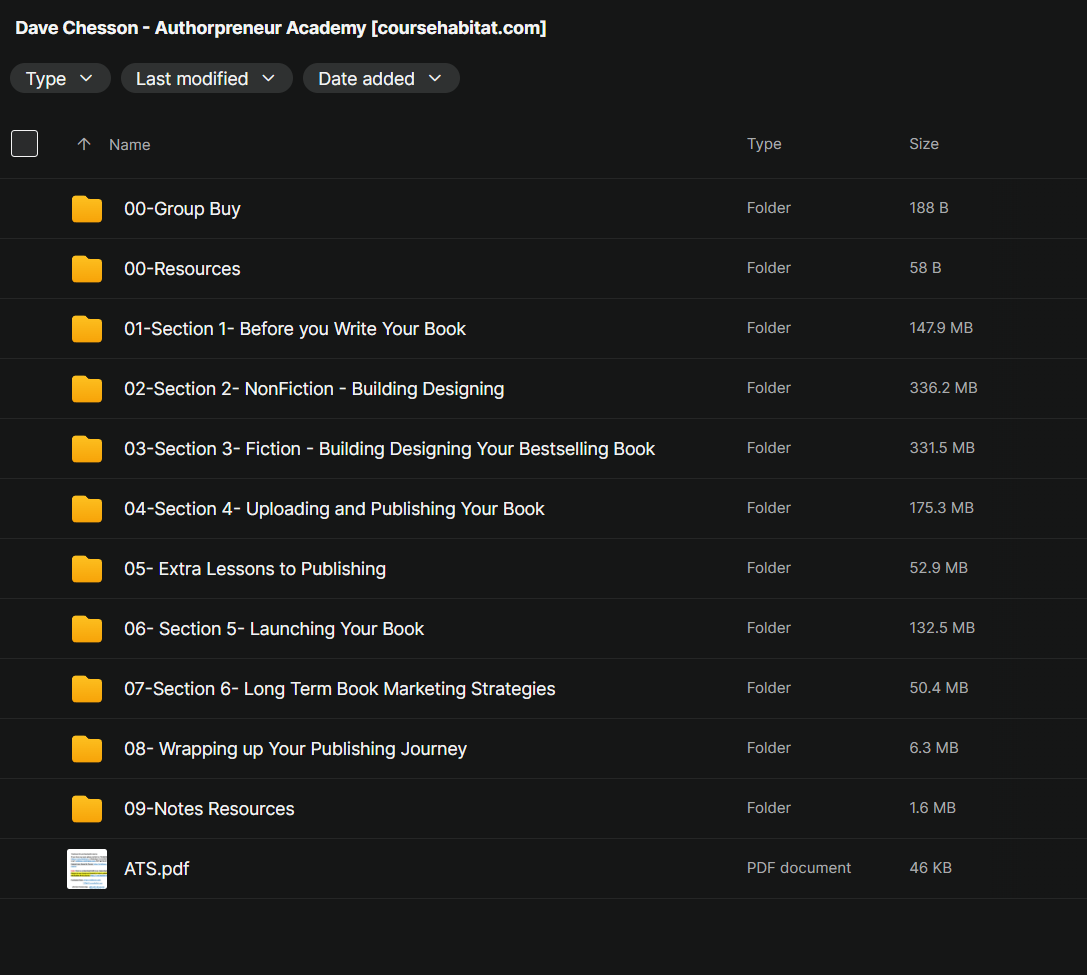The height and width of the screenshot is (975, 1087).
Task: Open the ATS.pdf file name
Action: (157, 869)
